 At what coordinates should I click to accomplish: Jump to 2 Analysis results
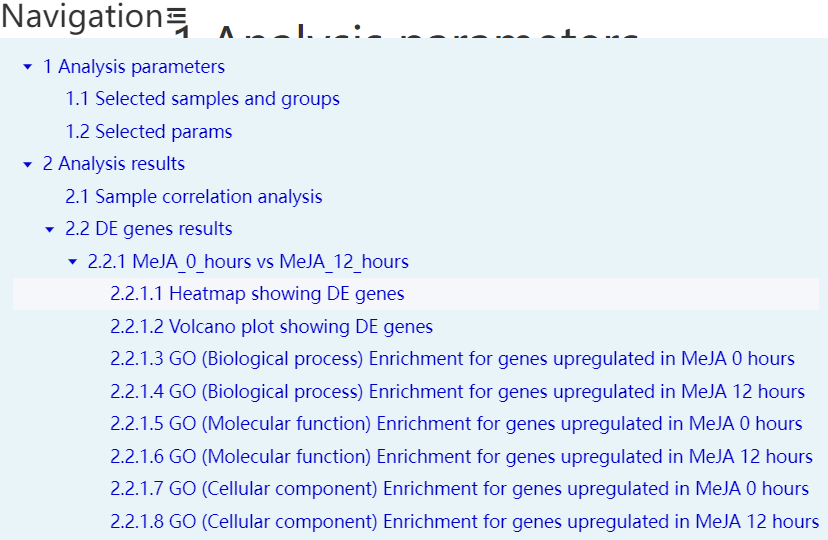point(113,164)
